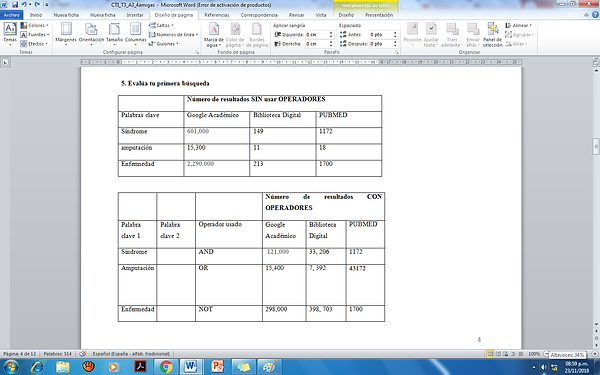Open the Números de línea dropdown
This screenshot has height=375, width=600.
173,34
